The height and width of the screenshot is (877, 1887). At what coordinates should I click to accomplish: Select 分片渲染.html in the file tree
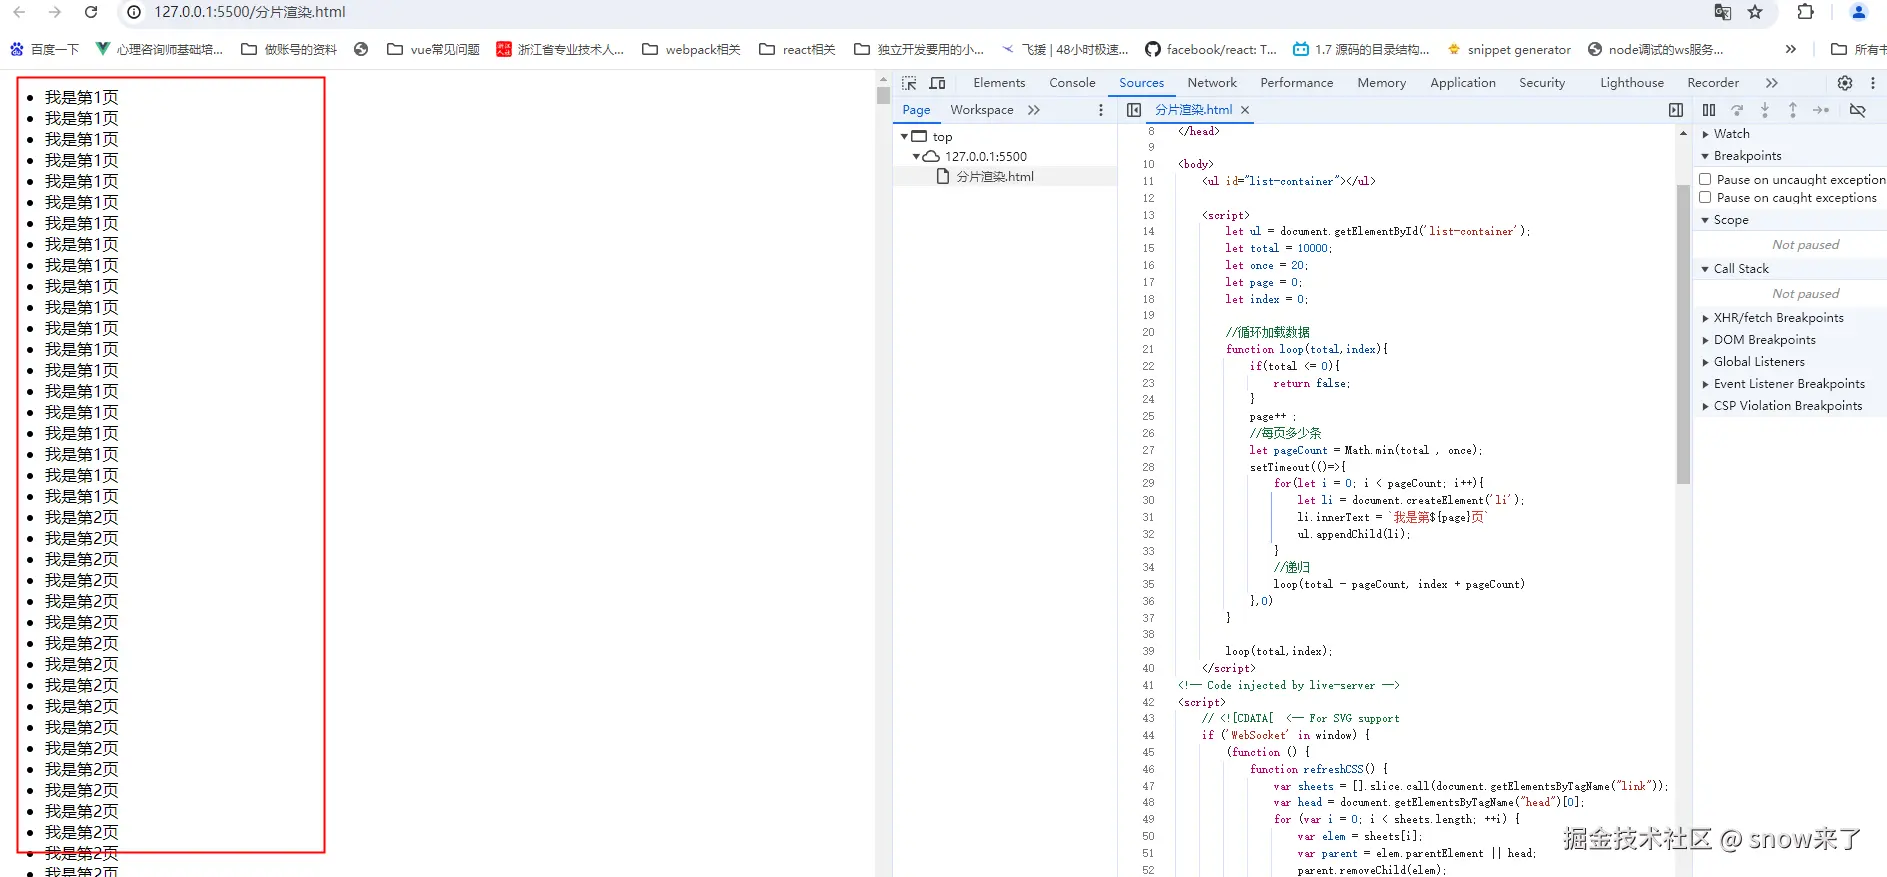(994, 177)
